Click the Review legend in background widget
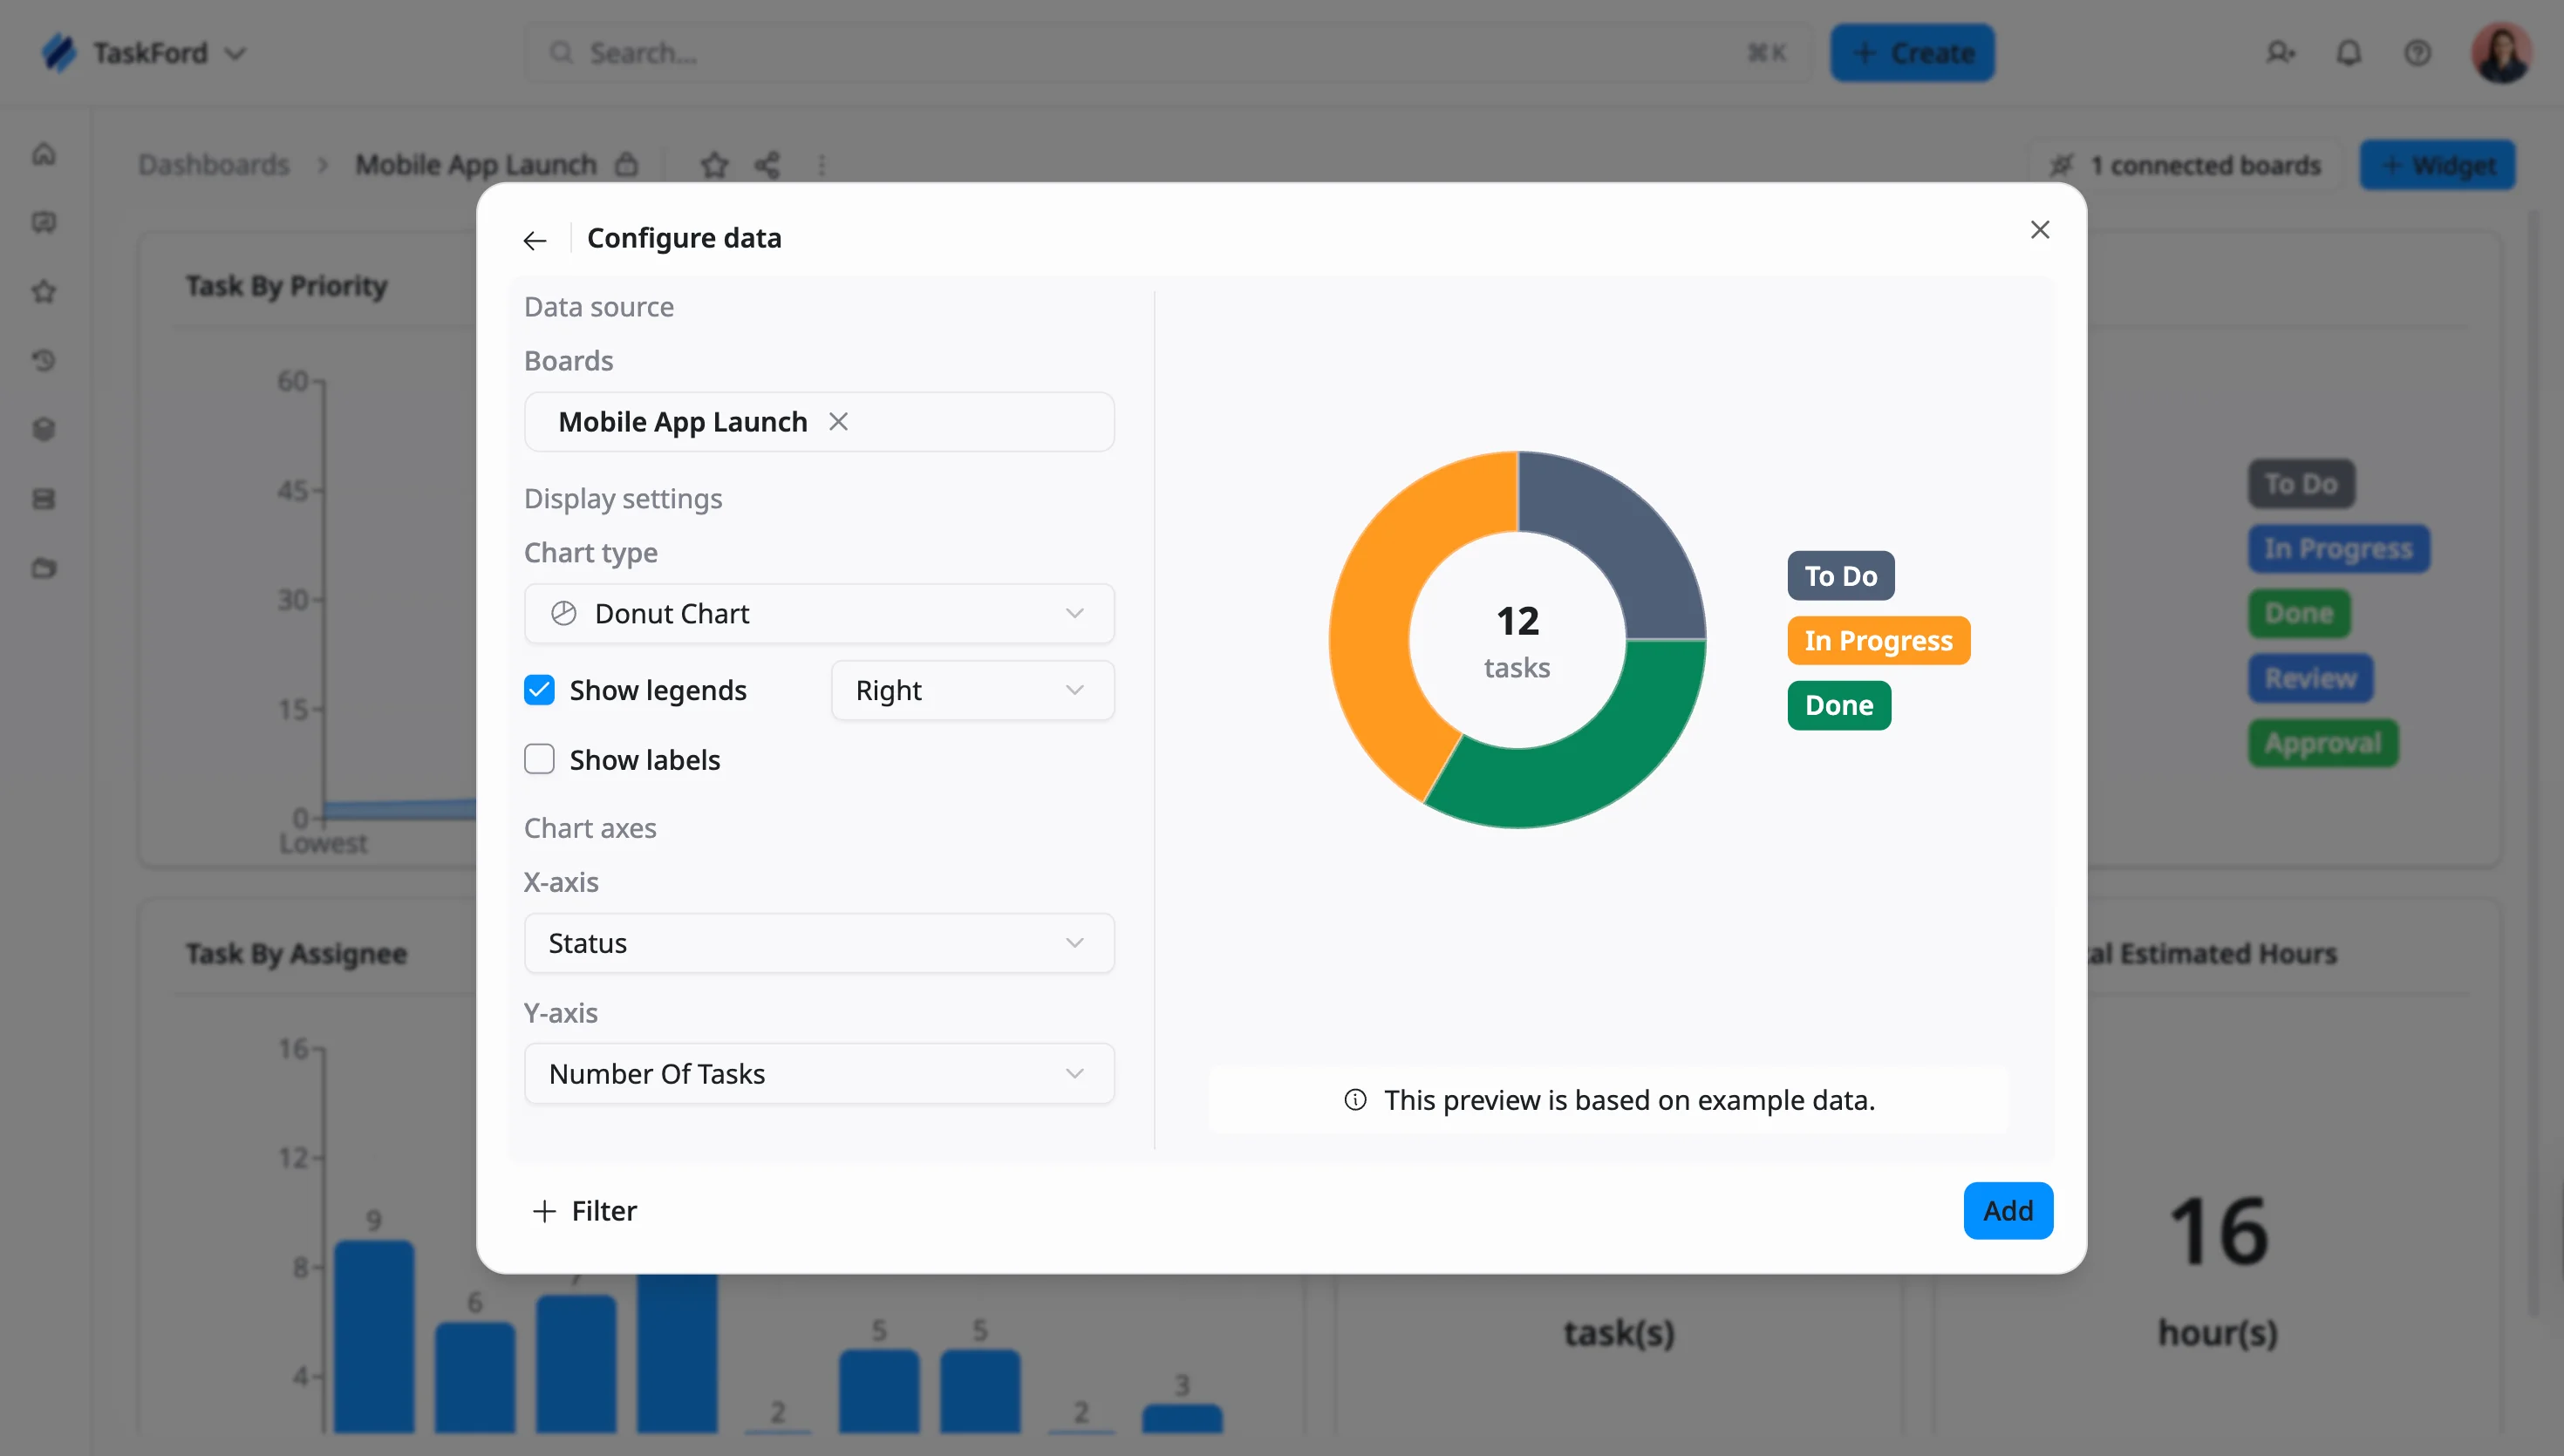2564x1456 pixels. pos(2310,679)
